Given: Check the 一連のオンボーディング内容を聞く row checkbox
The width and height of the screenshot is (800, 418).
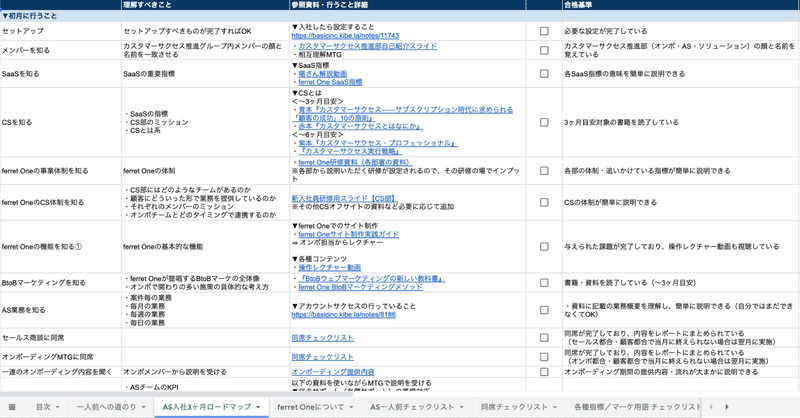Looking at the screenshot, I should 544,372.
